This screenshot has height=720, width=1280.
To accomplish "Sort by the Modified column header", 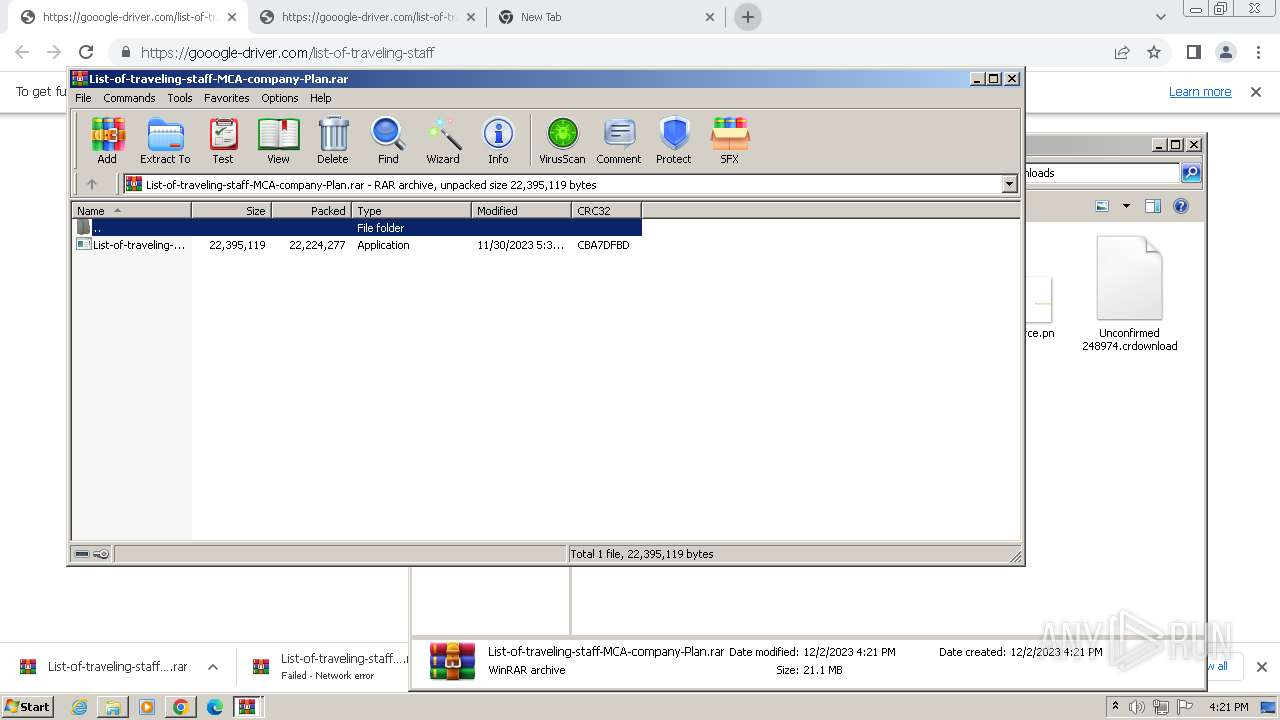I will (521, 211).
